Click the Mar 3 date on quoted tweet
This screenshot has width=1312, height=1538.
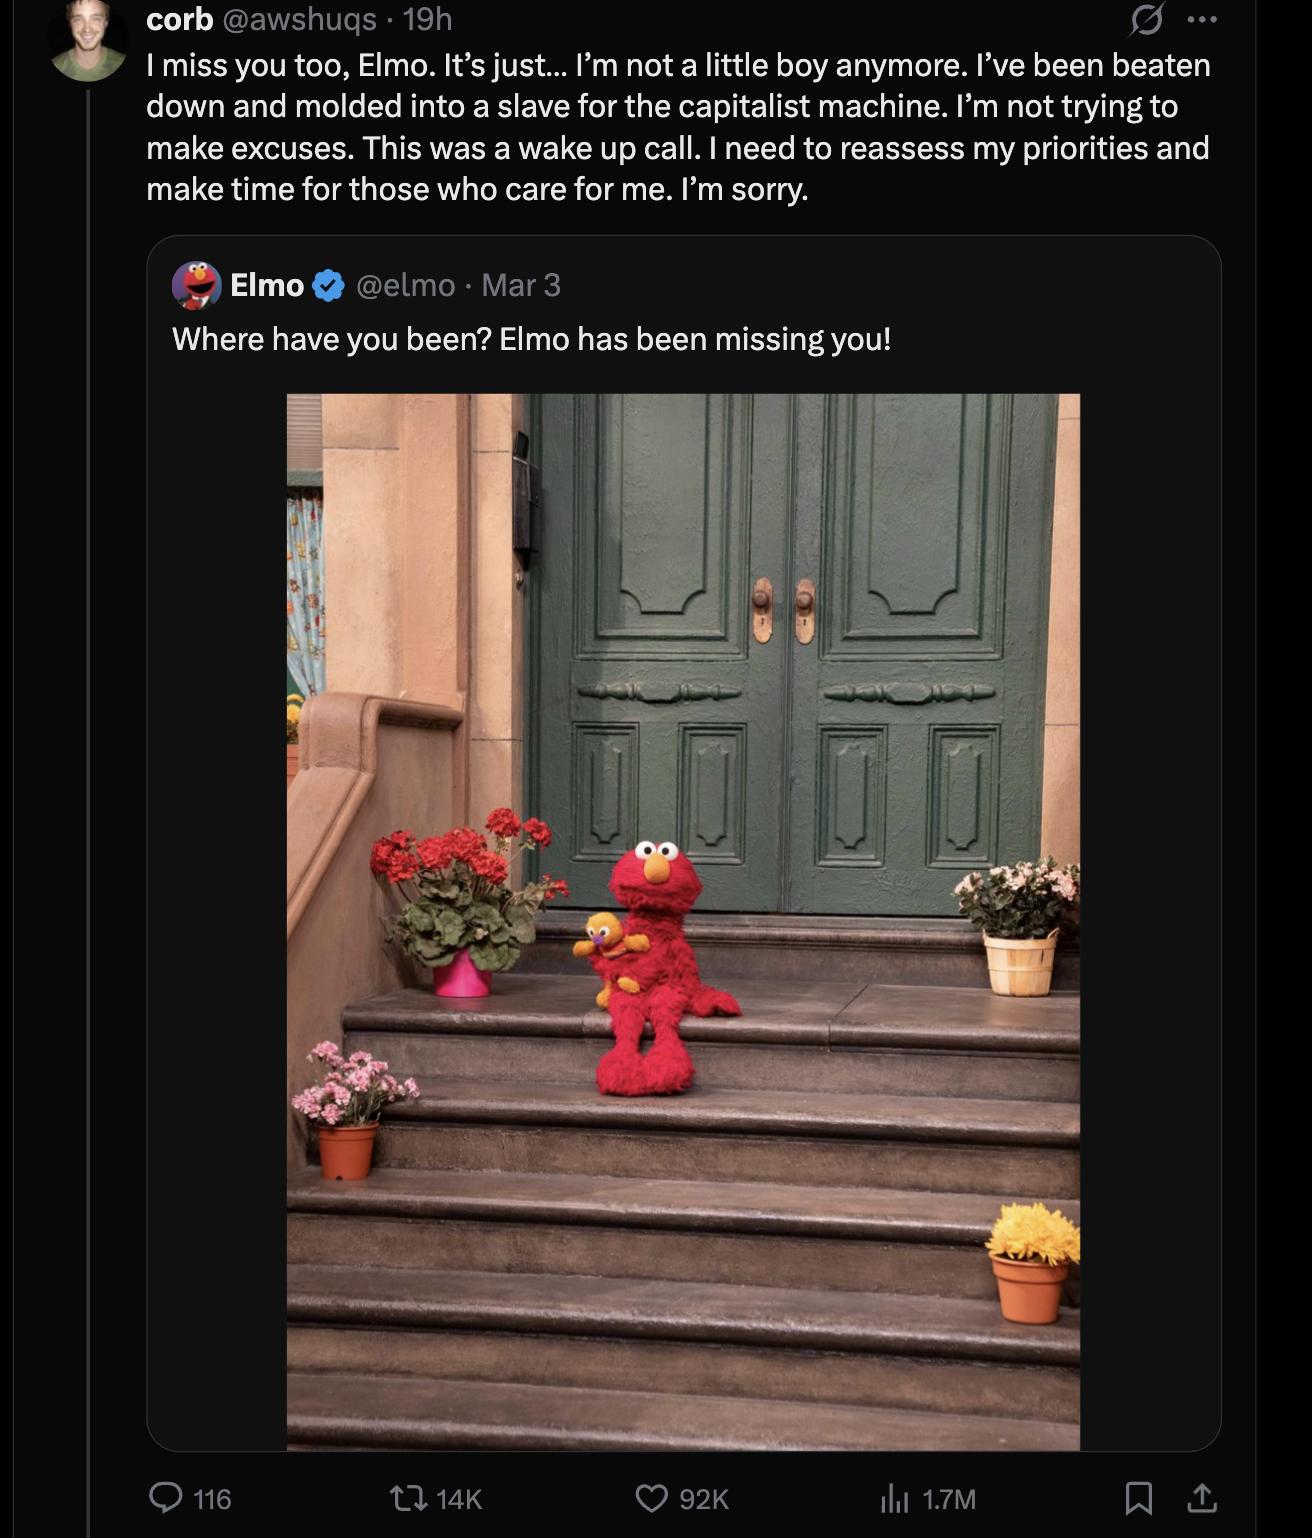point(521,285)
